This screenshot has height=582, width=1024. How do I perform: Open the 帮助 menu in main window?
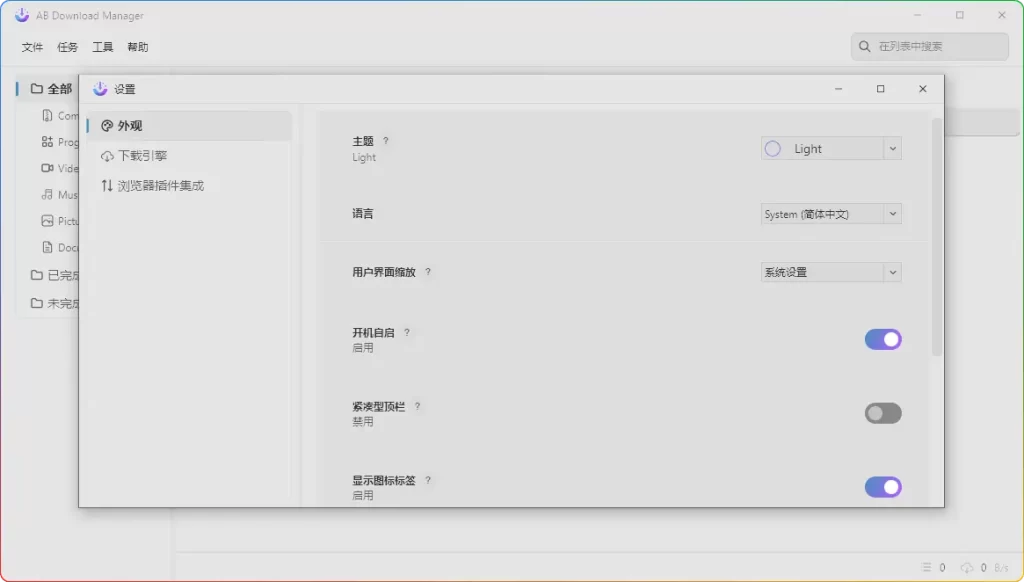[138, 47]
